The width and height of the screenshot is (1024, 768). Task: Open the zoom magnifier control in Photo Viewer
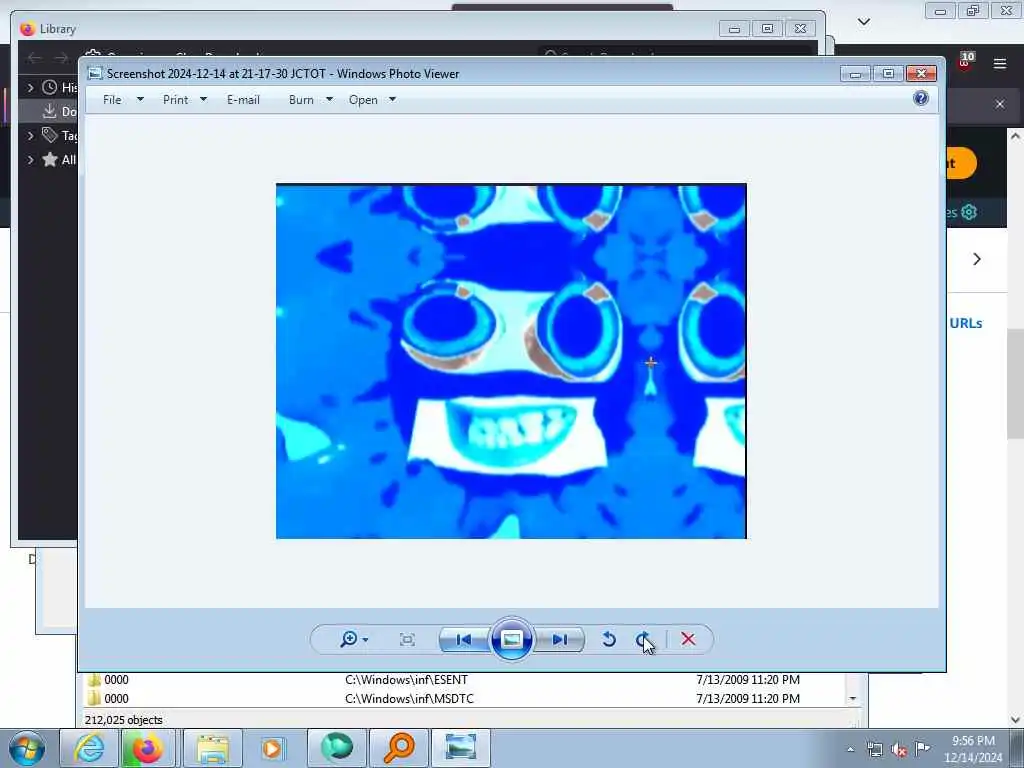pyautogui.click(x=353, y=639)
